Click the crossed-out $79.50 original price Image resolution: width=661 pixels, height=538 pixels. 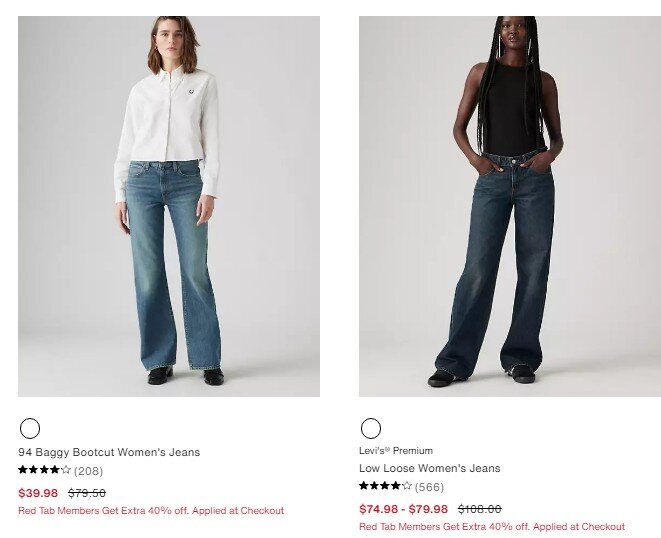(x=87, y=493)
